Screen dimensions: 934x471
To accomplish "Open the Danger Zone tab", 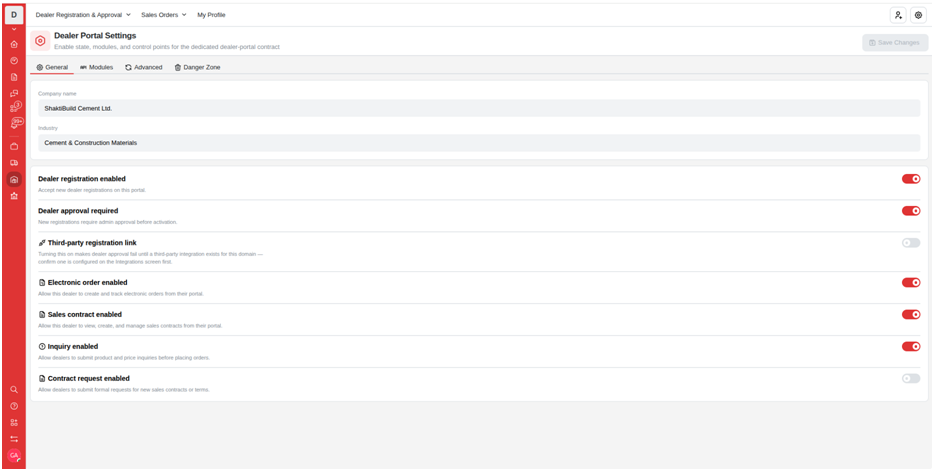I will [x=197, y=67].
